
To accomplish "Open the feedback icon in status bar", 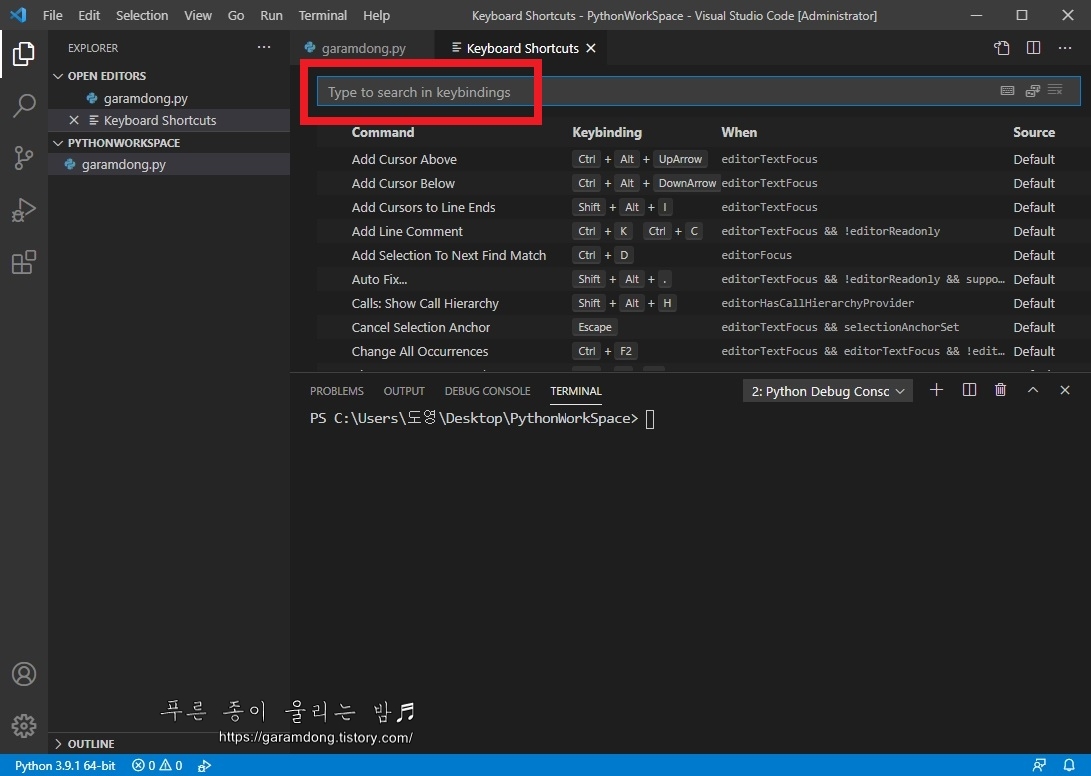I will [1039, 766].
